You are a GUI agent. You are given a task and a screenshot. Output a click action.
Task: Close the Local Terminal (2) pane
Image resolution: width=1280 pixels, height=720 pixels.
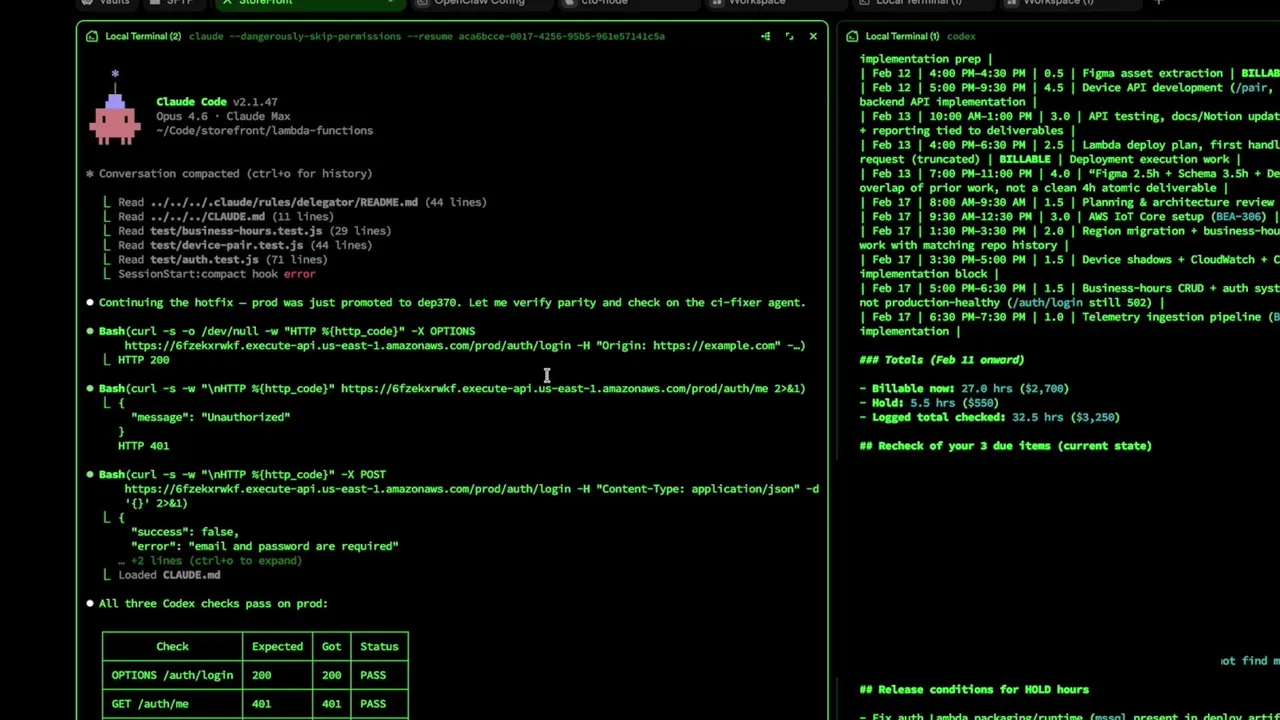(813, 36)
